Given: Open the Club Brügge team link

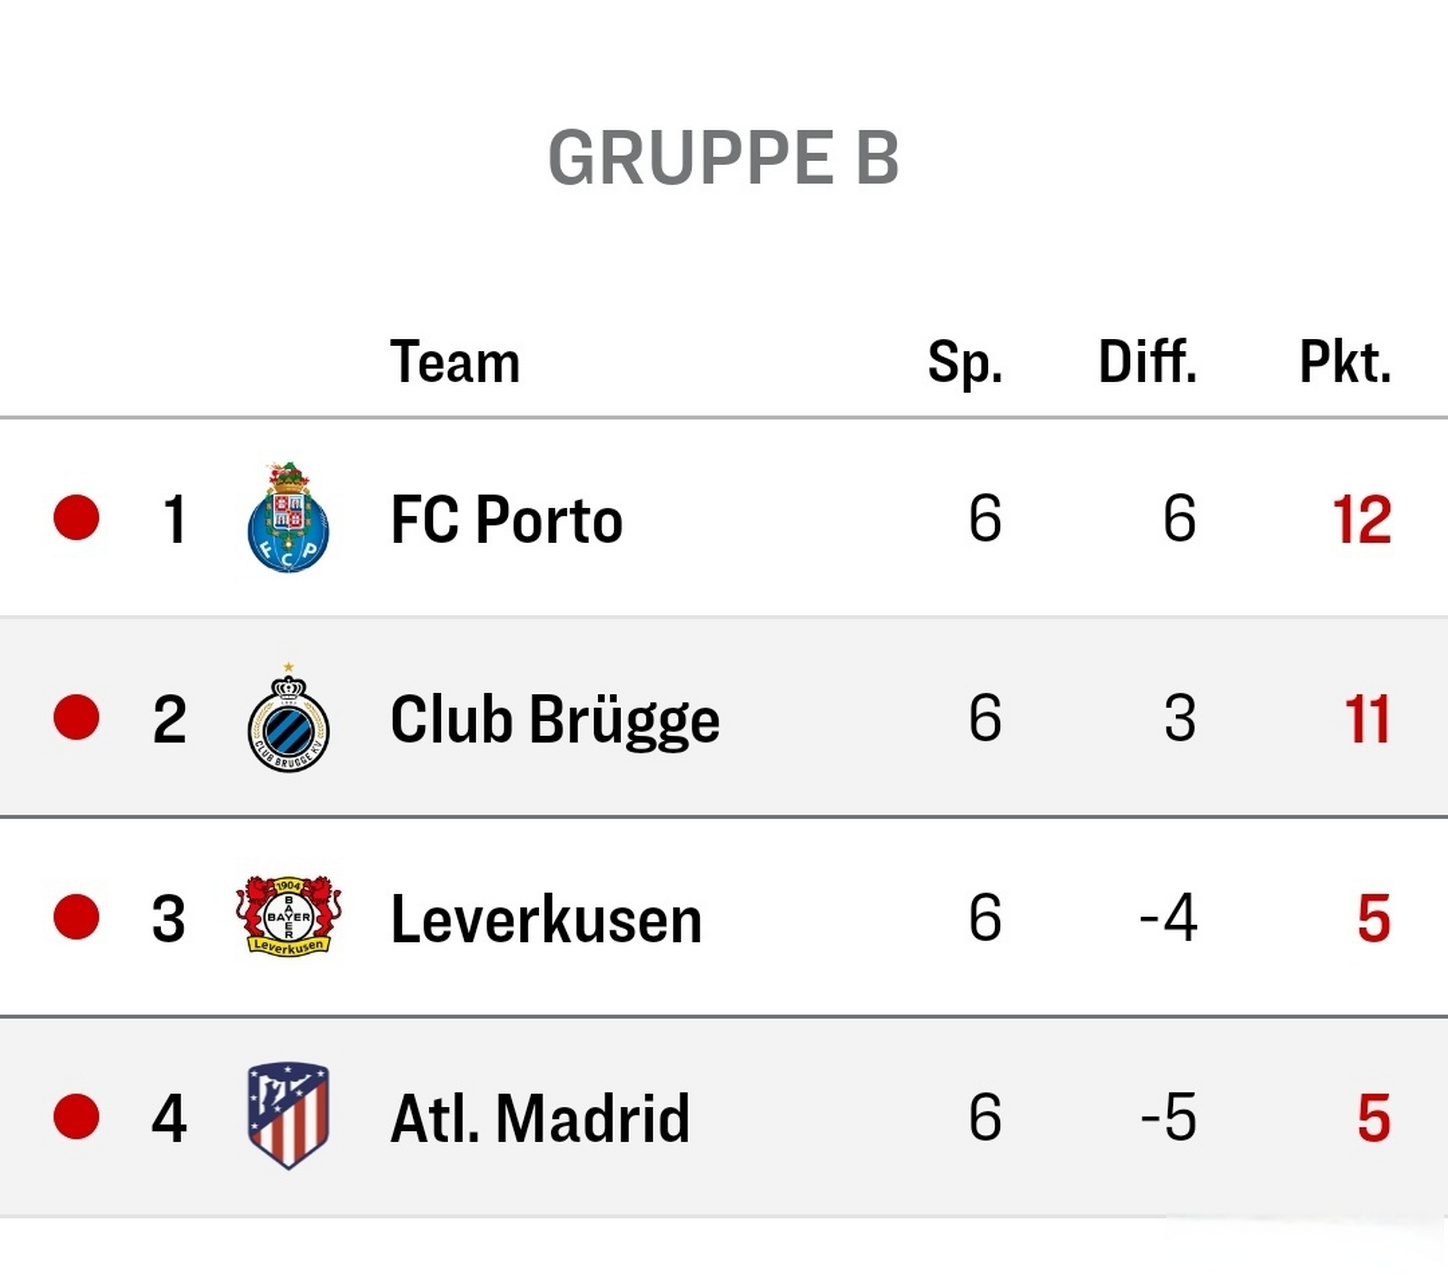Looking at the screenshot, I should coord(554,720).
